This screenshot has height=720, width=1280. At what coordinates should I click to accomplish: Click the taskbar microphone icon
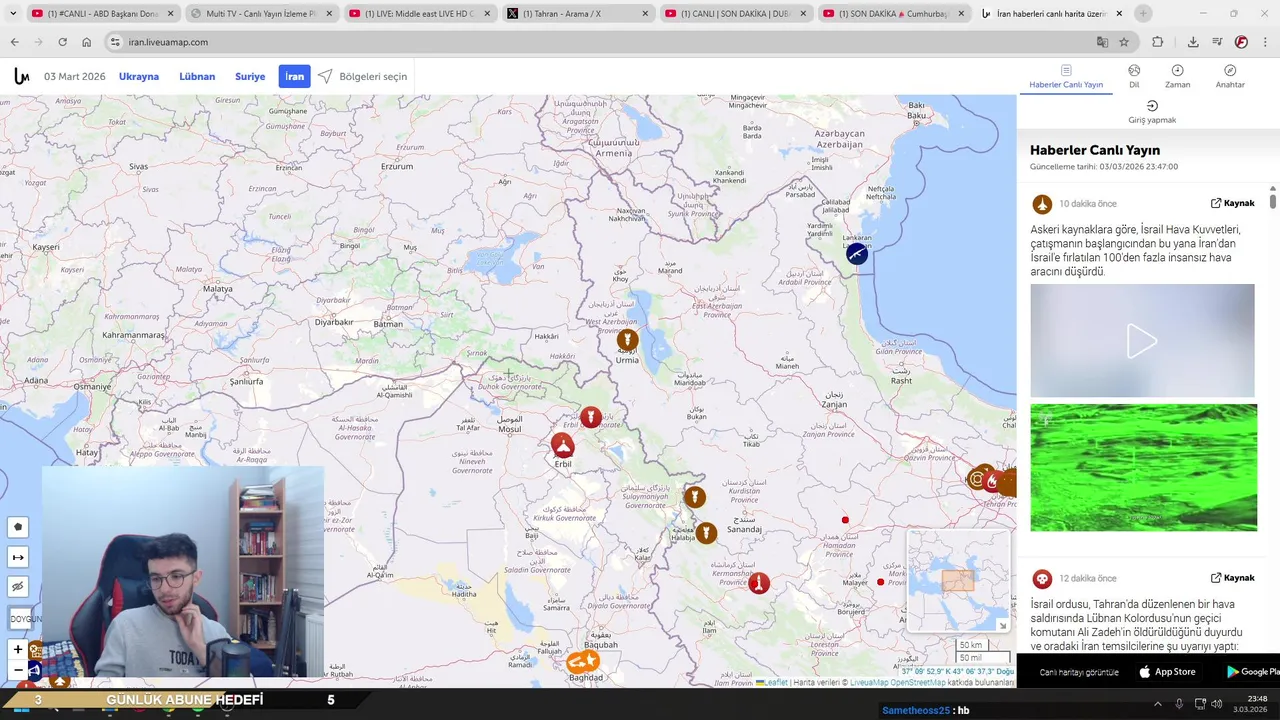click(1179, 704)
